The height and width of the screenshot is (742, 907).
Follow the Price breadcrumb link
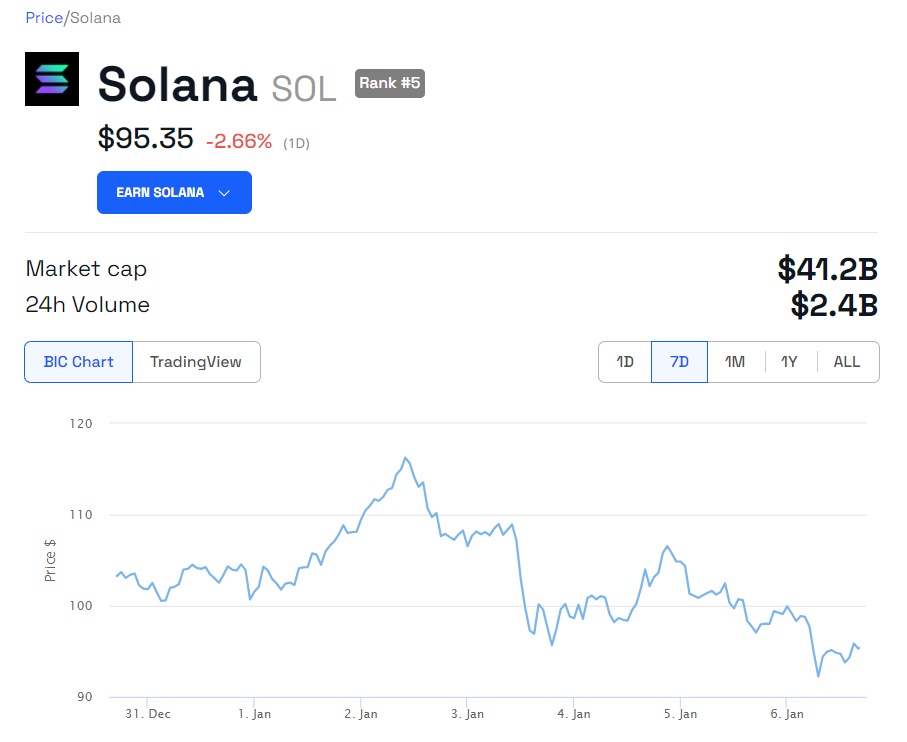pos(43,18)
